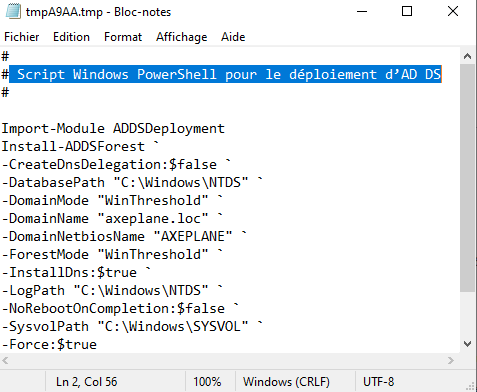Minimize the Bloc-notes window
The height and width of the screenshot is (392, 477).
click(362, 12)
